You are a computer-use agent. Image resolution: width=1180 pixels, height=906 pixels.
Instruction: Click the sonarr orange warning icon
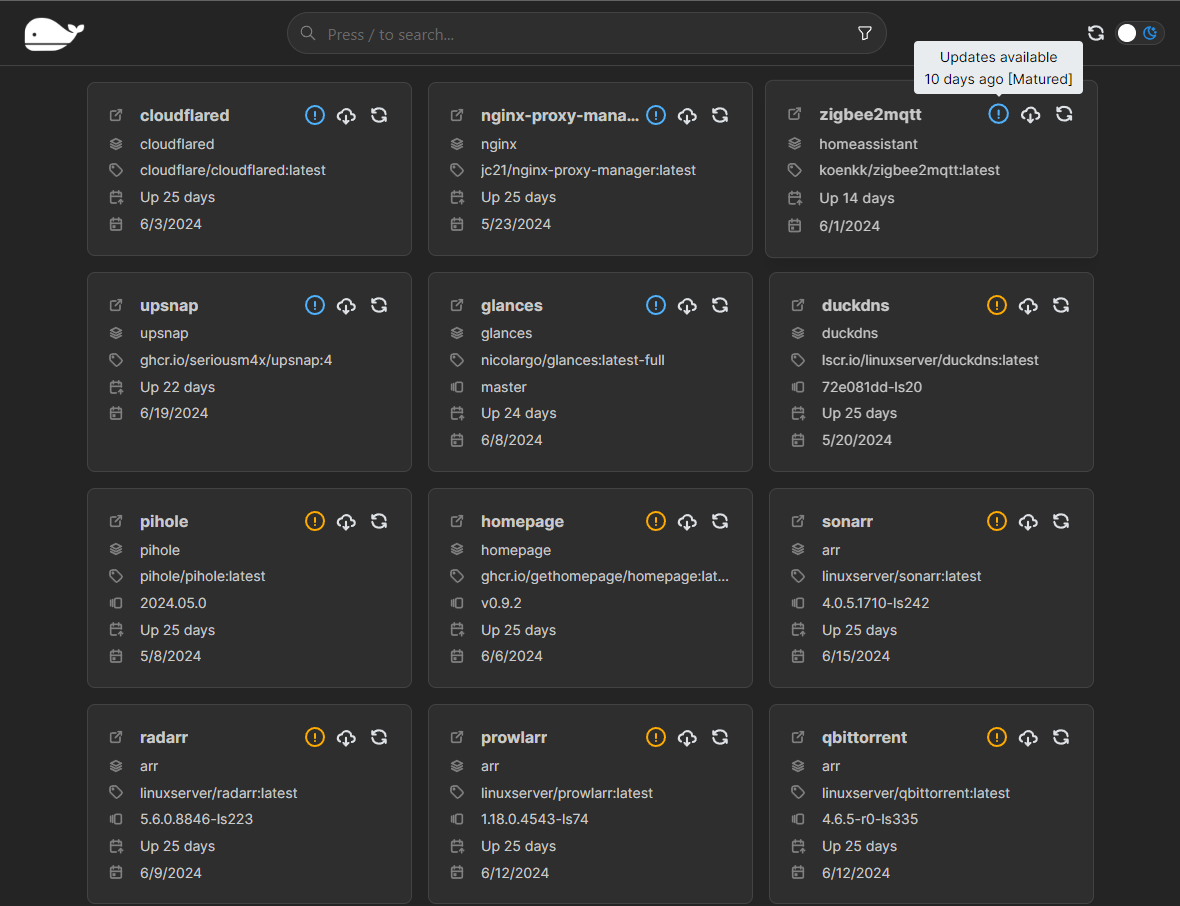(x=996, y=521)
